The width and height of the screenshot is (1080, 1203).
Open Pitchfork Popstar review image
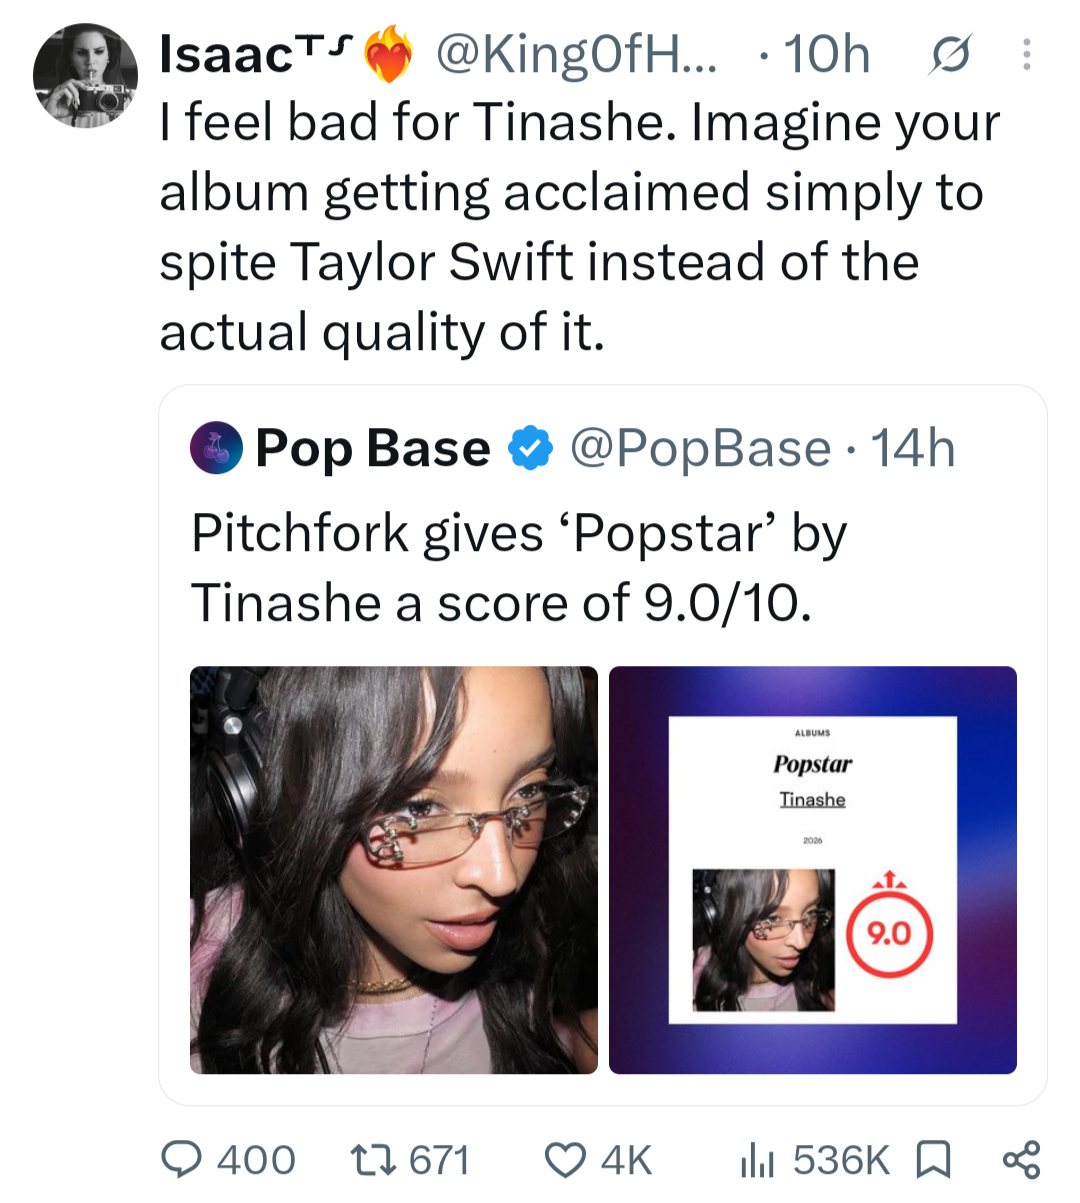click(813, 870)
